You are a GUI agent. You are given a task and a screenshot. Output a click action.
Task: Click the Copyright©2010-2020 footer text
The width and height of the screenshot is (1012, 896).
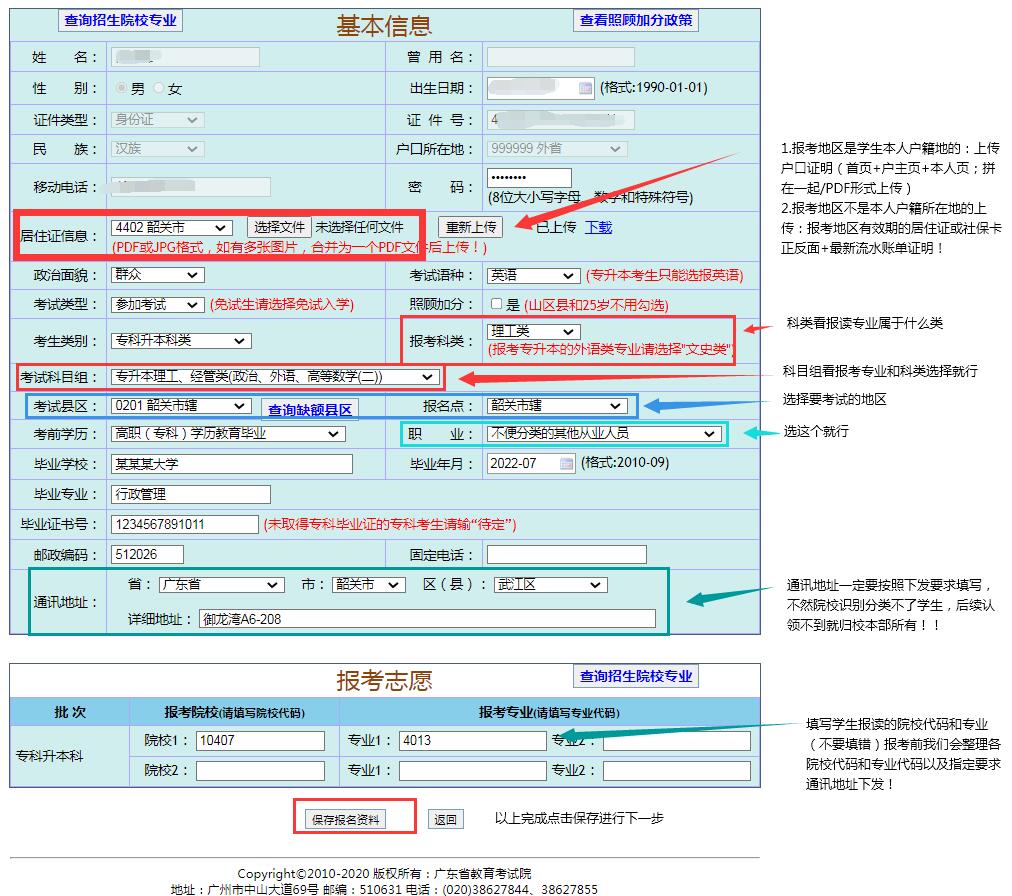384,873
